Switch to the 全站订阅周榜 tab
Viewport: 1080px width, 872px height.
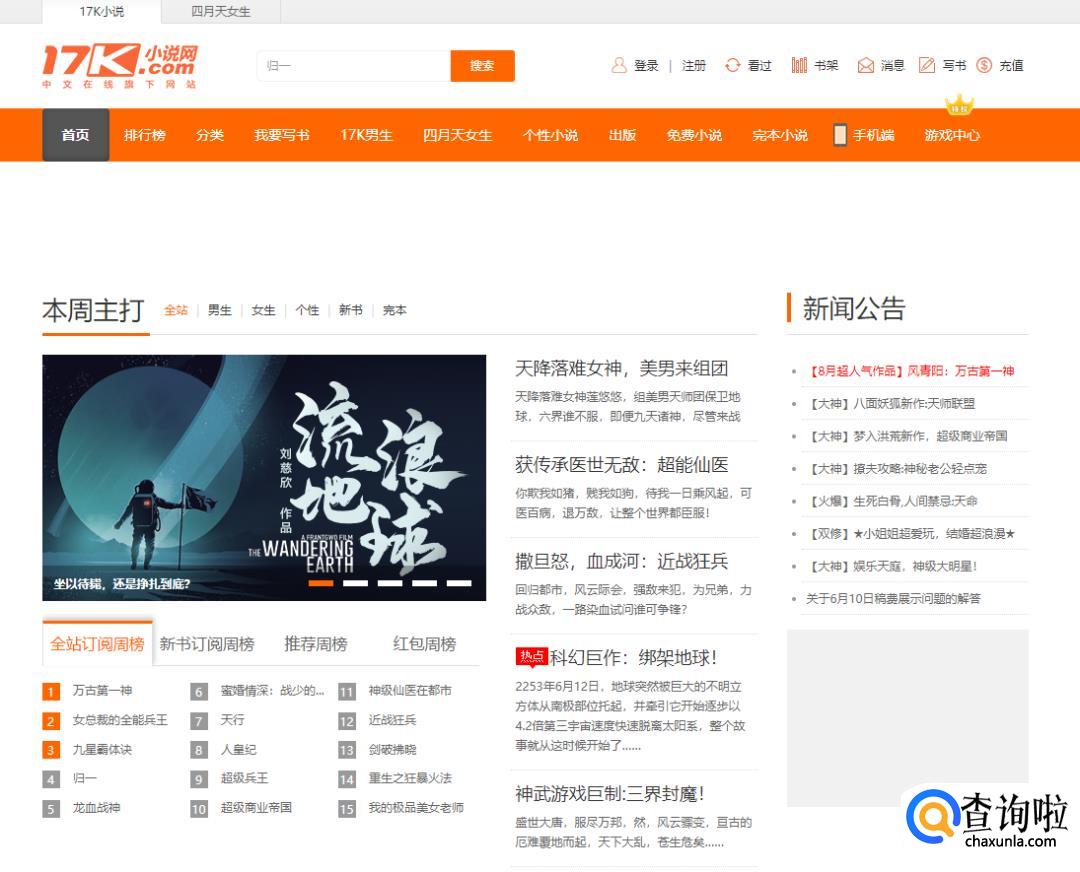pos(97,644)
